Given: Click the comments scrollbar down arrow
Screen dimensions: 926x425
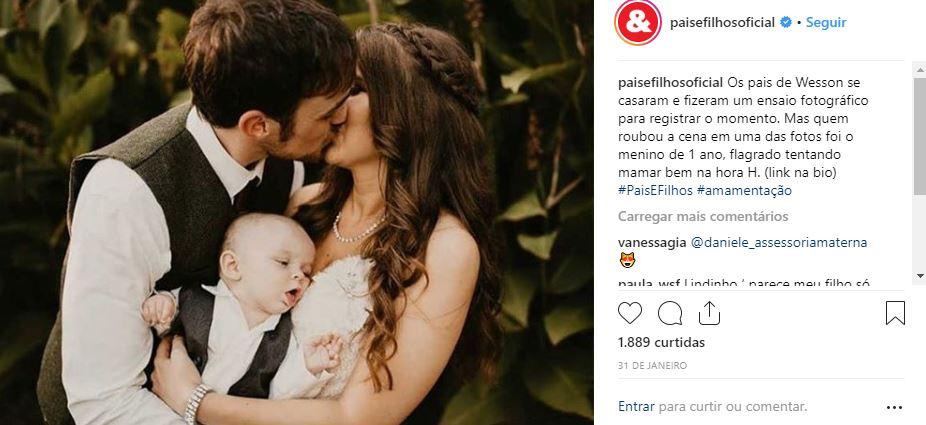Looking at the screenshot, I should click(x=920, y=276).
